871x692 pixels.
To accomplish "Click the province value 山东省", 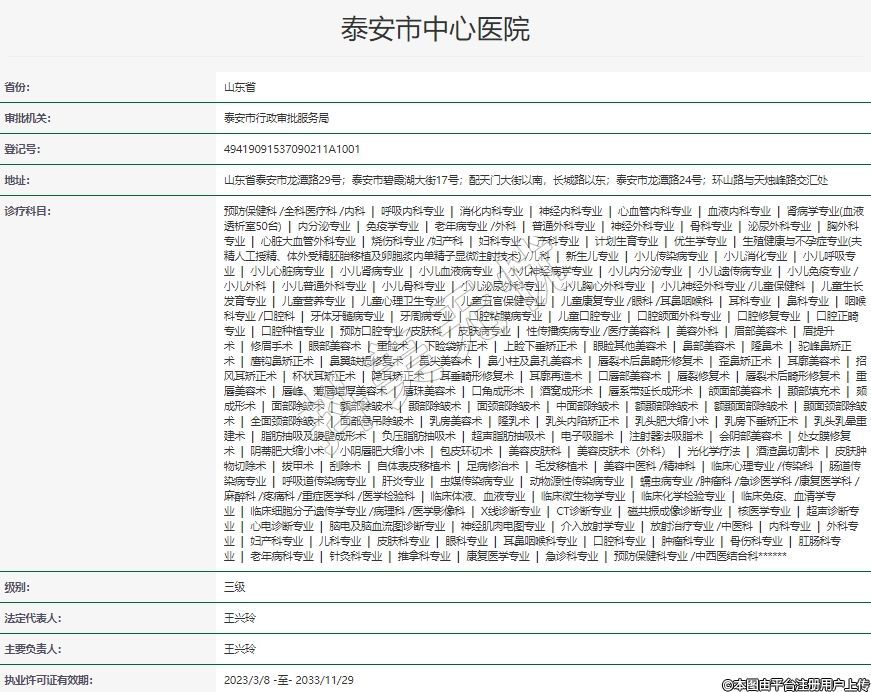I will (239, 88).
